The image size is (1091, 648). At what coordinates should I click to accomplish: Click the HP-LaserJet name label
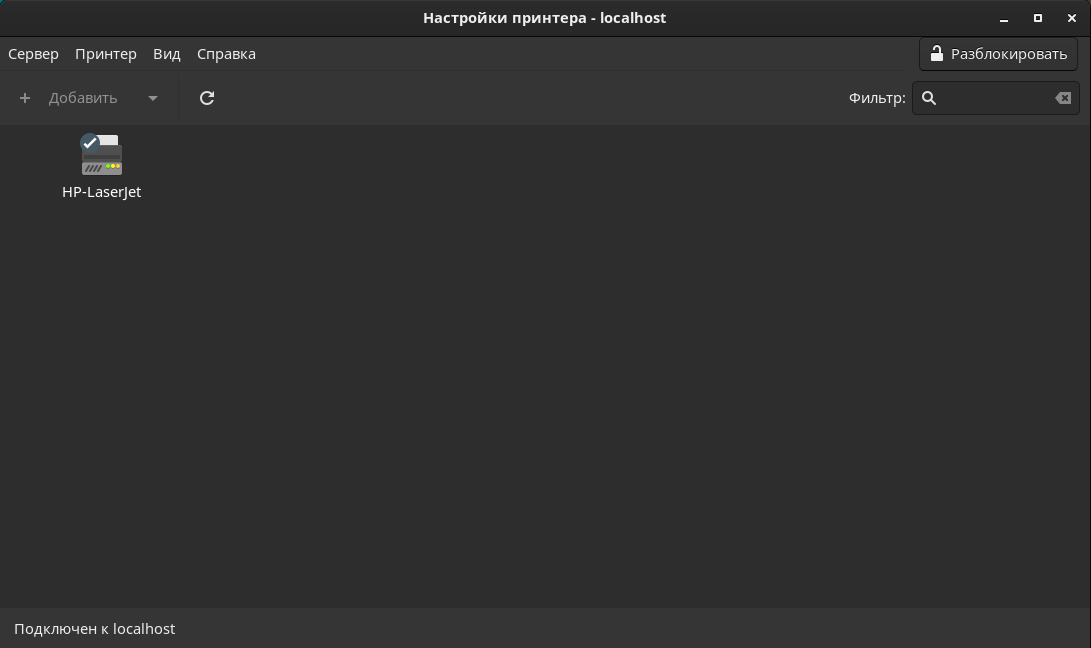click(102, 192)
